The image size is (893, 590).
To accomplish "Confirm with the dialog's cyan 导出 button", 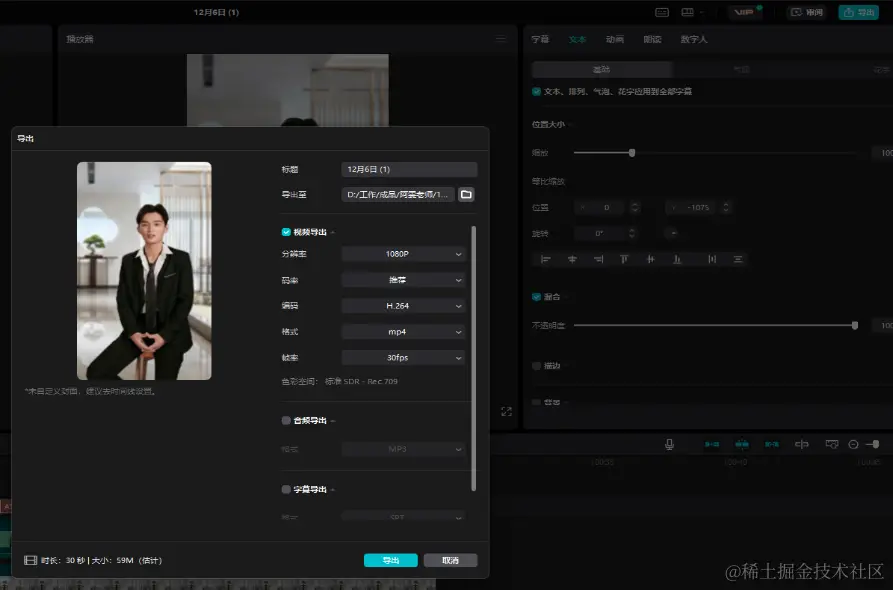I will [x=391, y=560].
